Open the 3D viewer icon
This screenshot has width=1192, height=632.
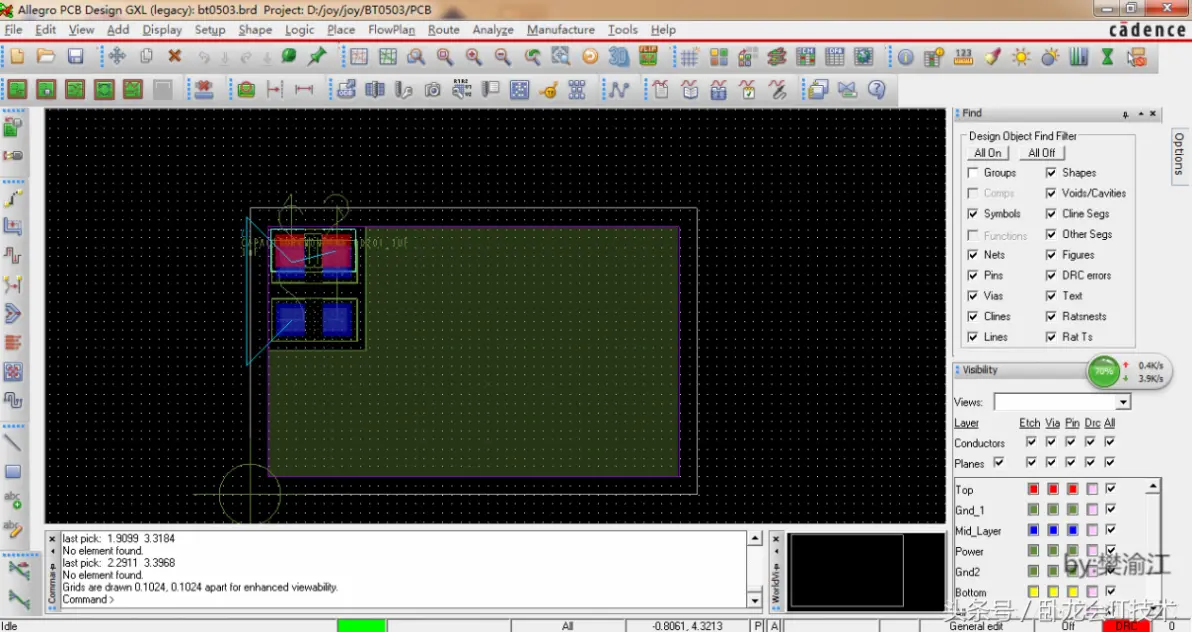(619, 56)
